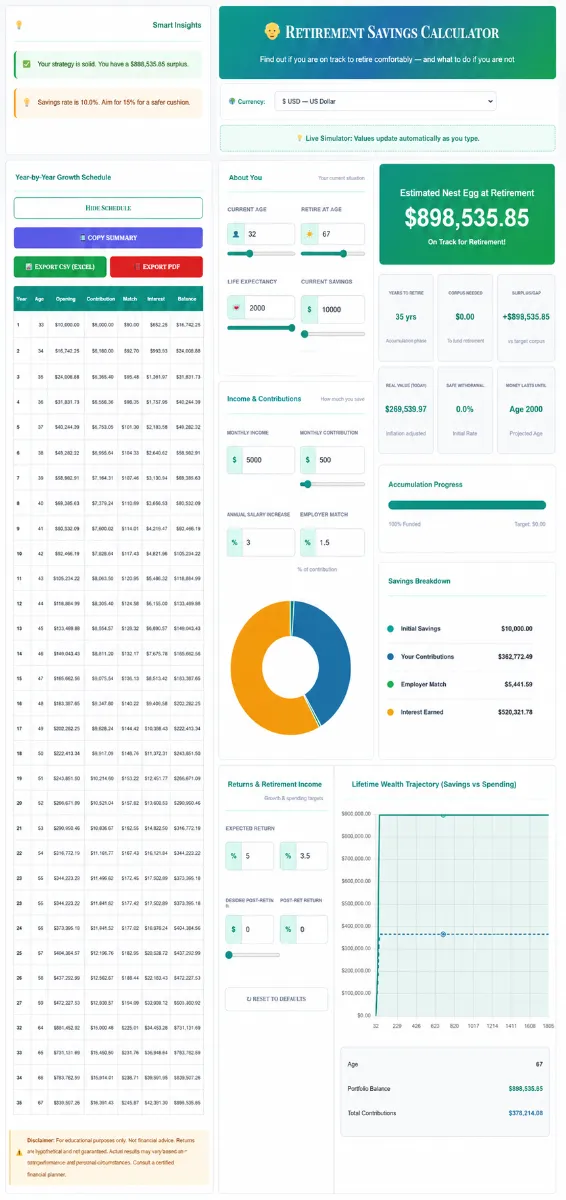The image size is (566, 1200).
Task: Click the heart icon in Life Expectancy field
Action: (x=236, y=308)
